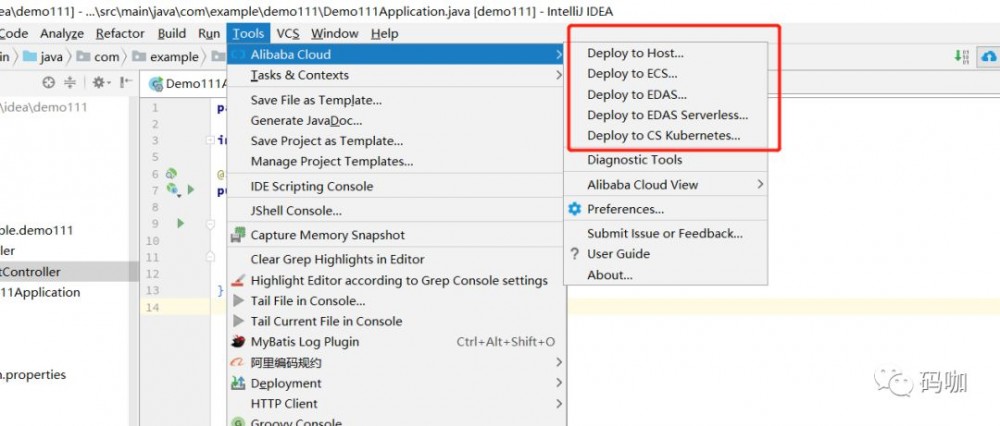The height and width of the screenshot is (426, 1000).
Task: Select the Demo111Application editor tab
Action: point(190,84)
